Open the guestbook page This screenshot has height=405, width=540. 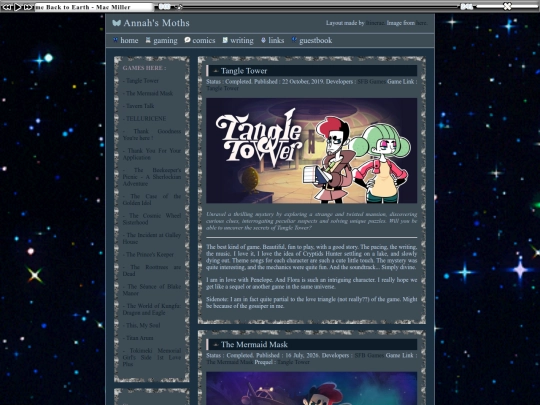(x=315, y=41)
